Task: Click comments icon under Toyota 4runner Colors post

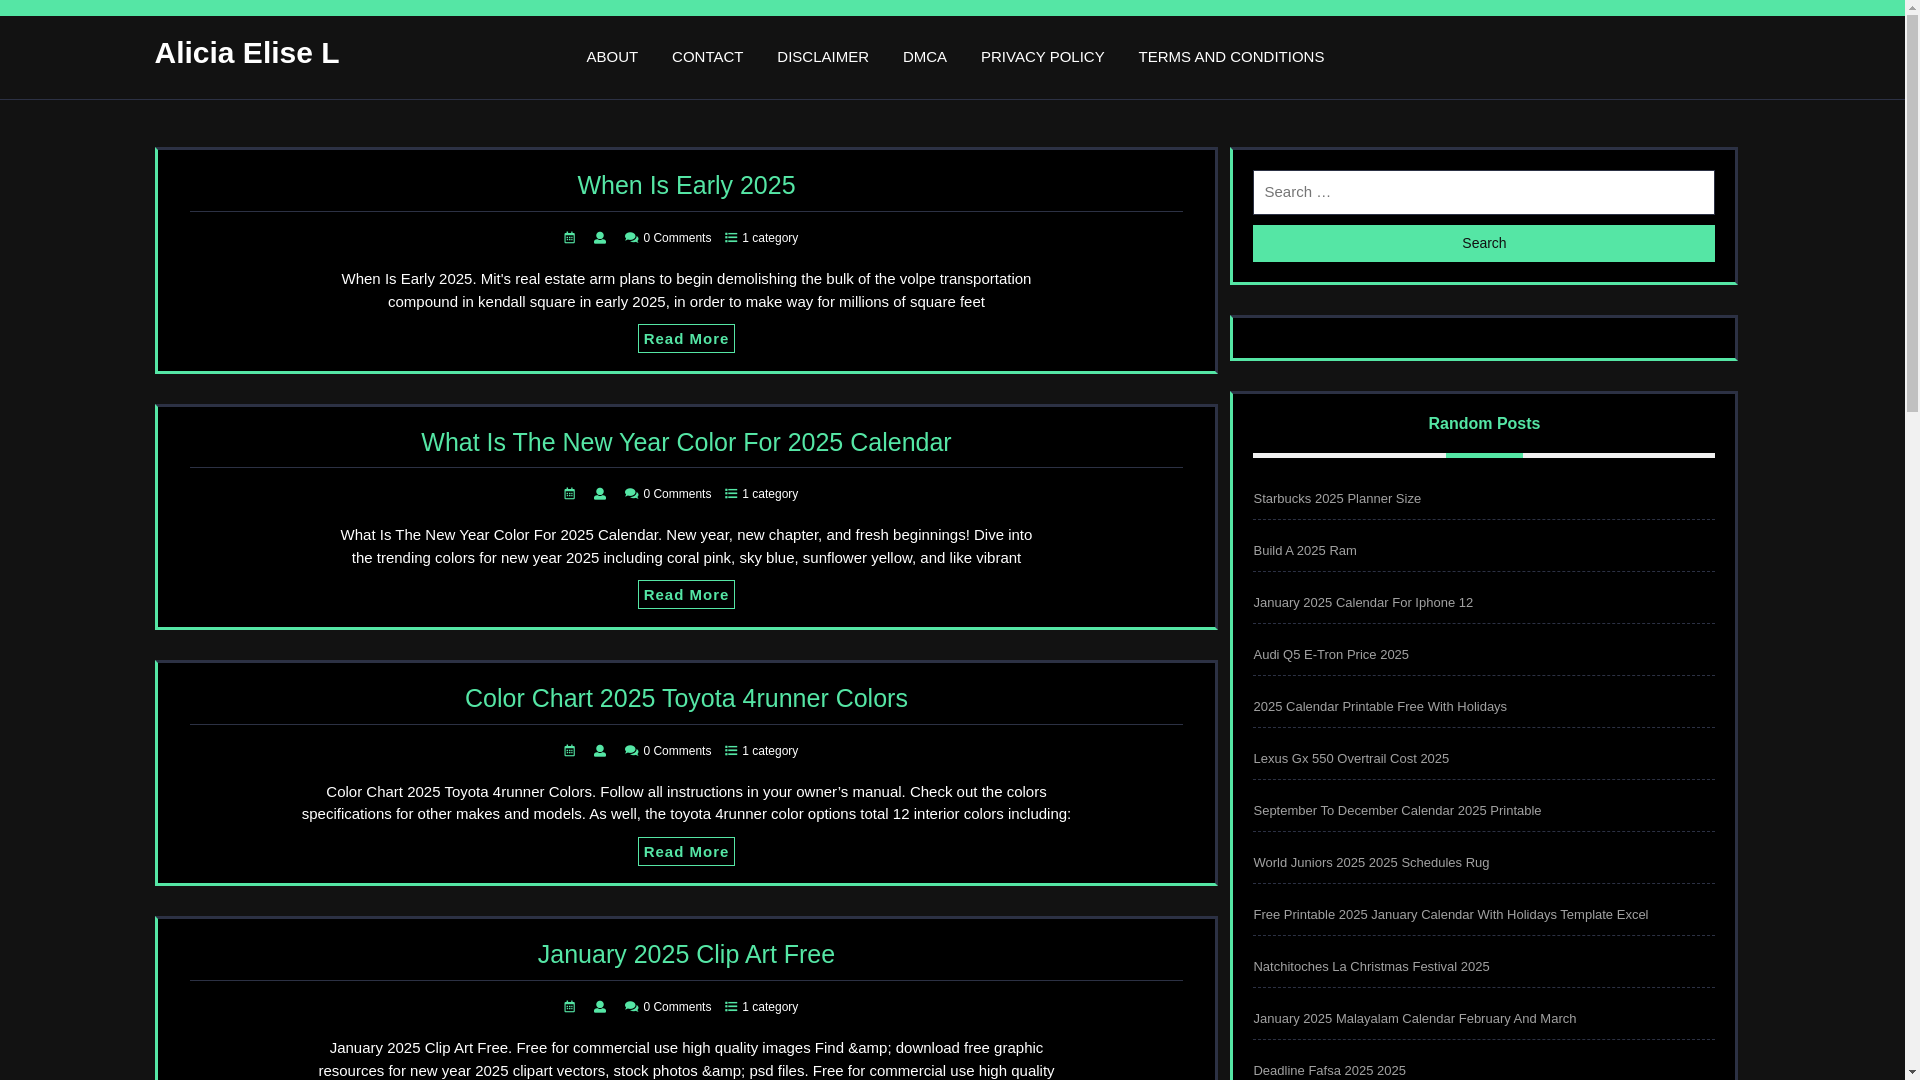Action: 631,751
